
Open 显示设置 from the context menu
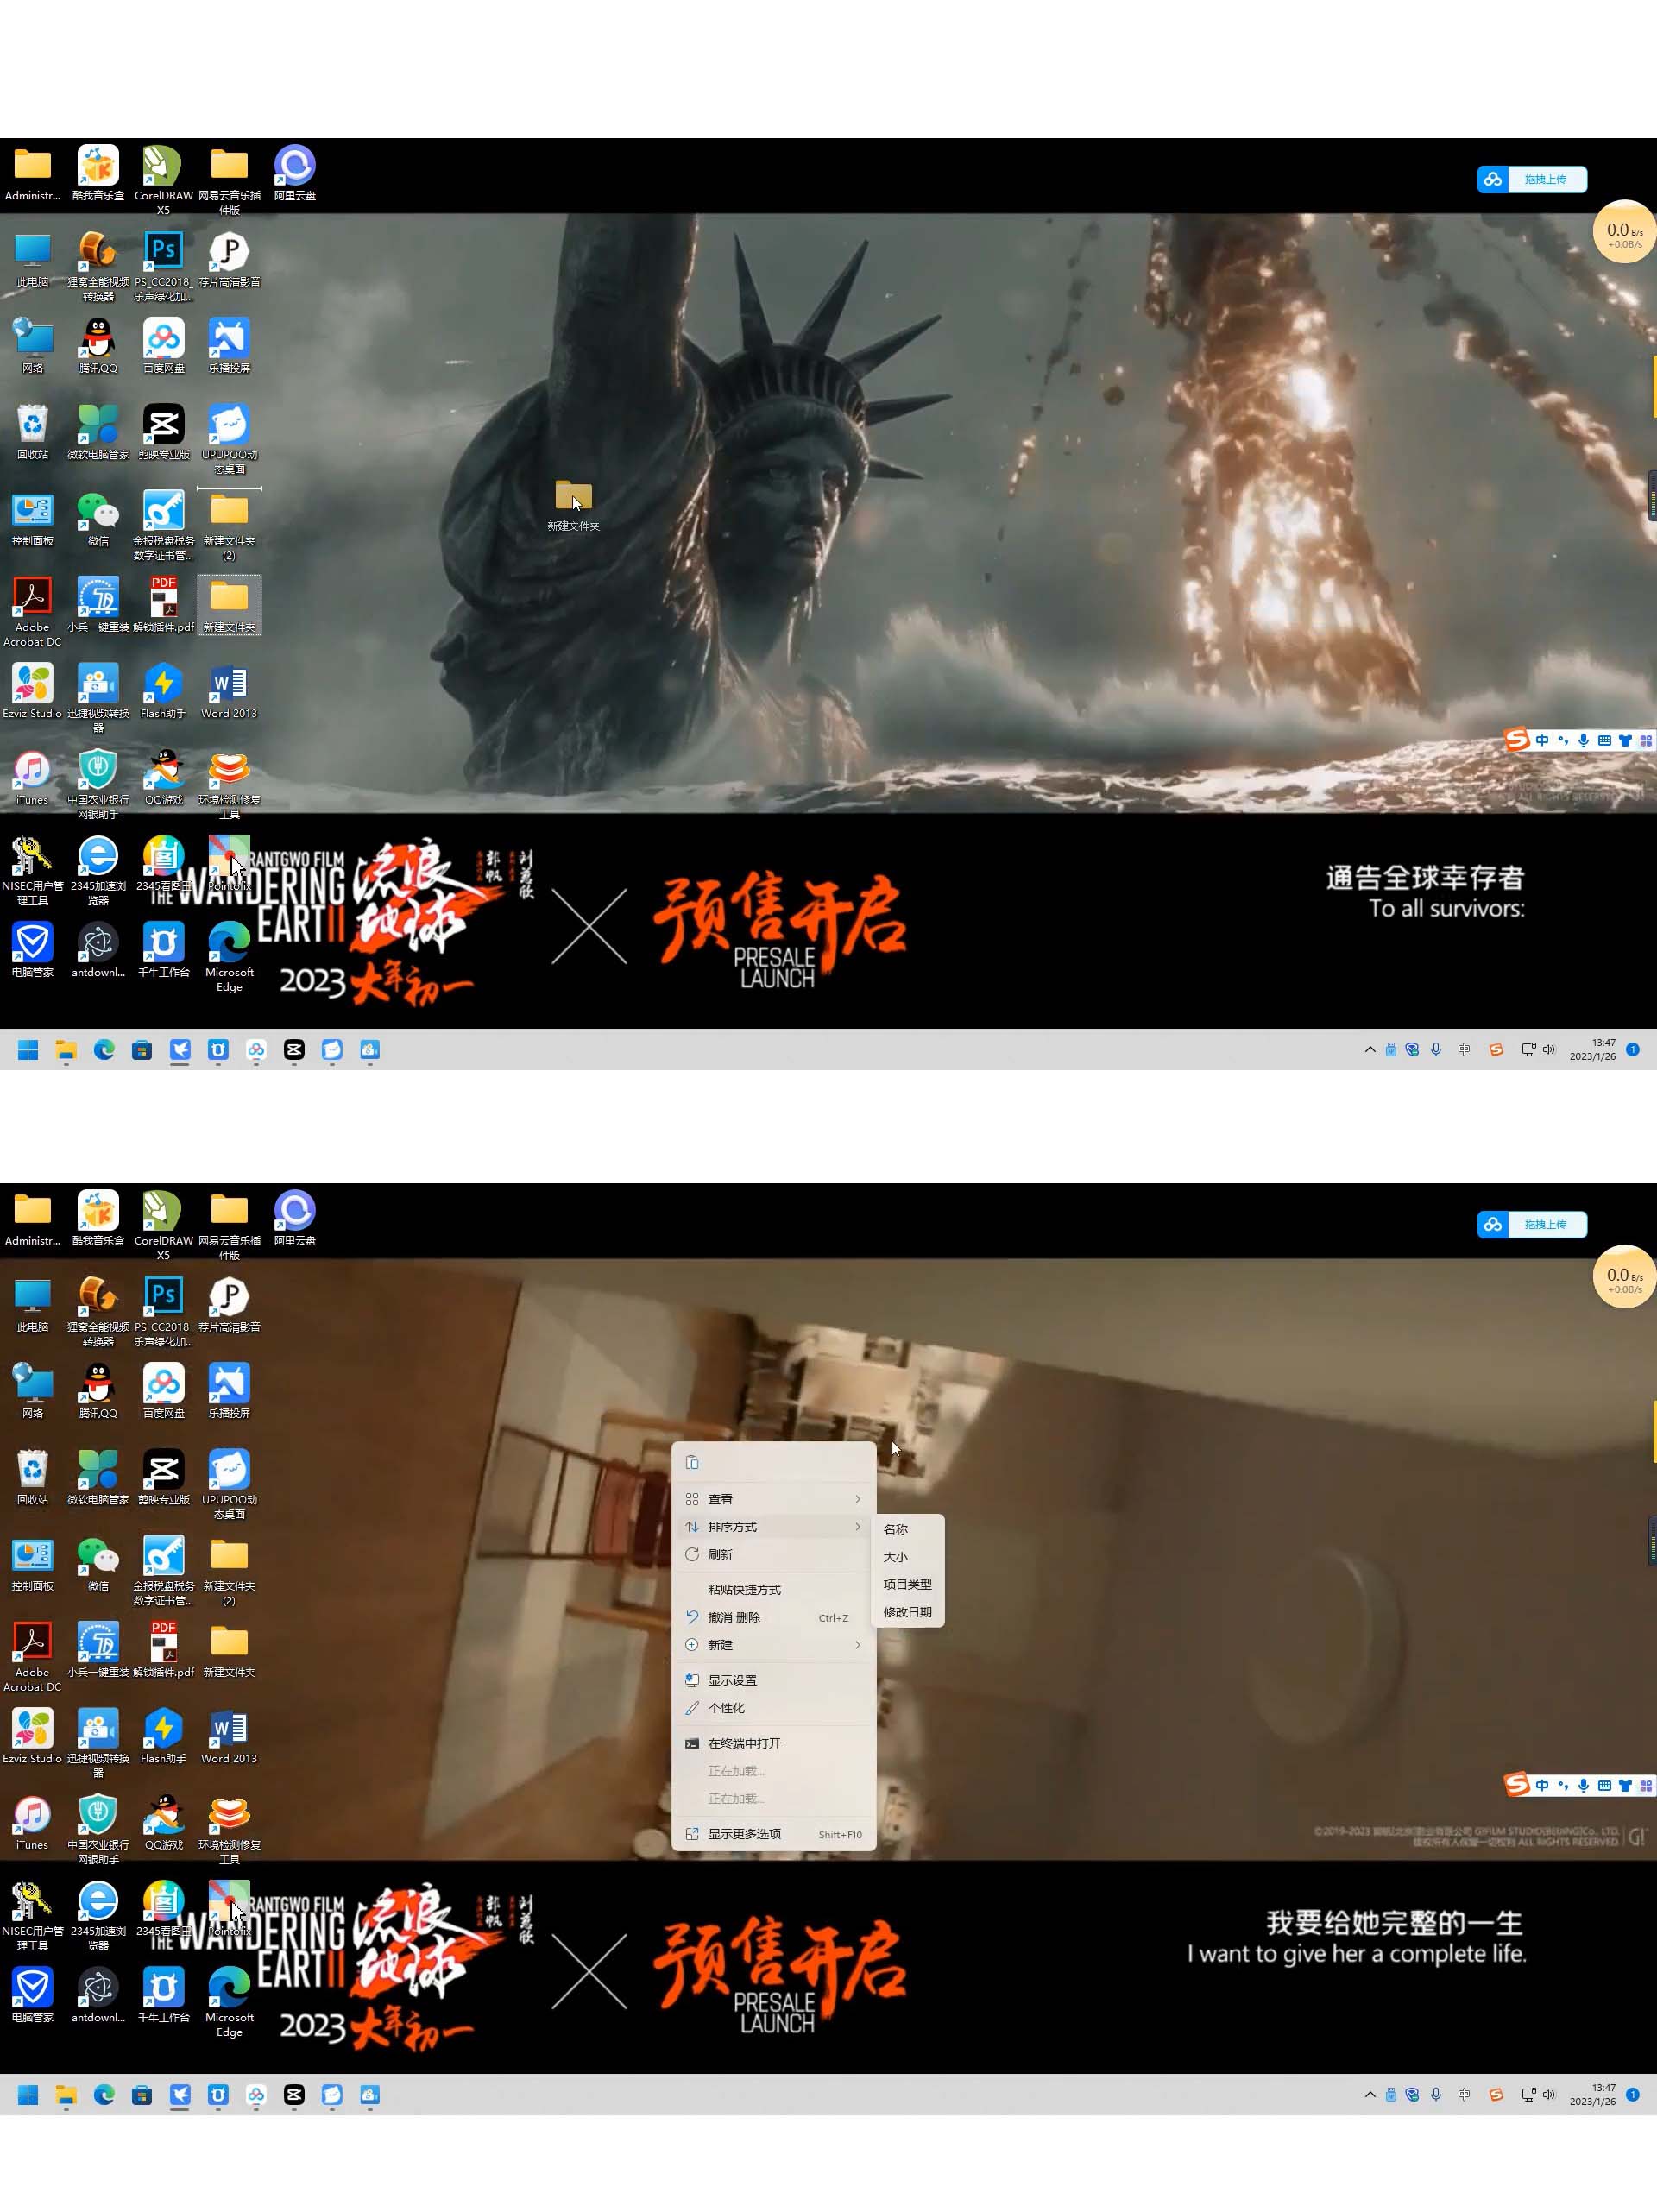point(773,1680)
